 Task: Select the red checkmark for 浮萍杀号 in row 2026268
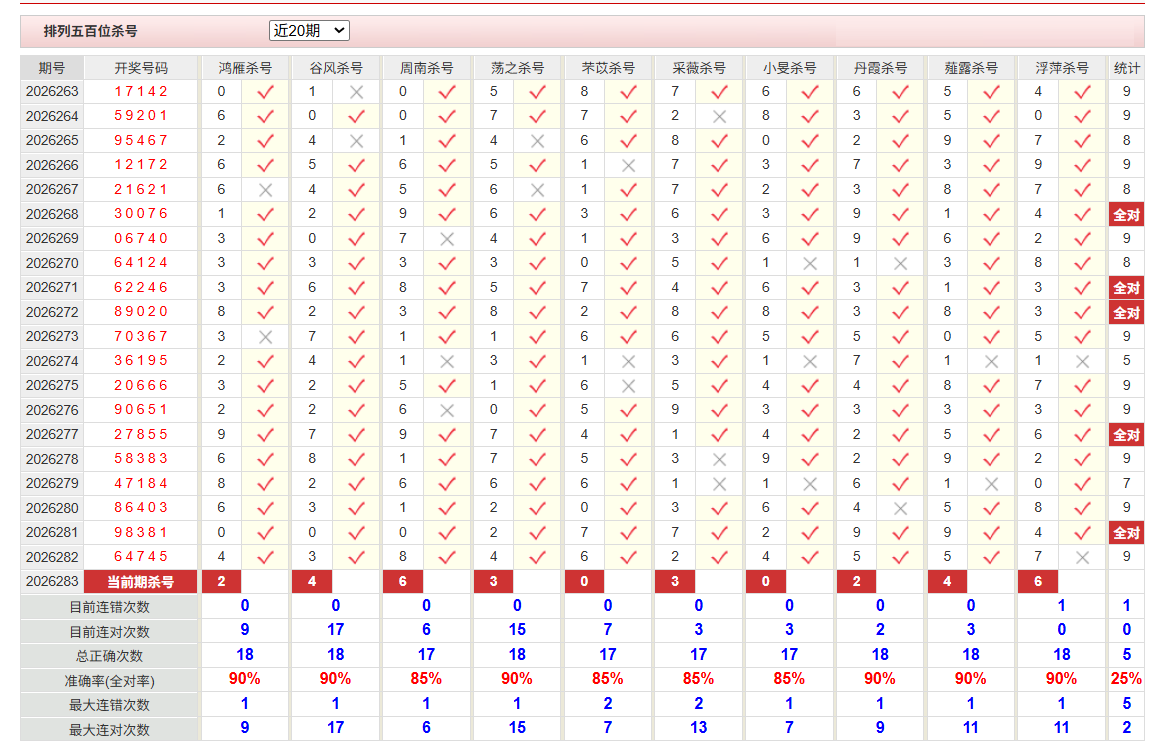tap(1082, 215)
